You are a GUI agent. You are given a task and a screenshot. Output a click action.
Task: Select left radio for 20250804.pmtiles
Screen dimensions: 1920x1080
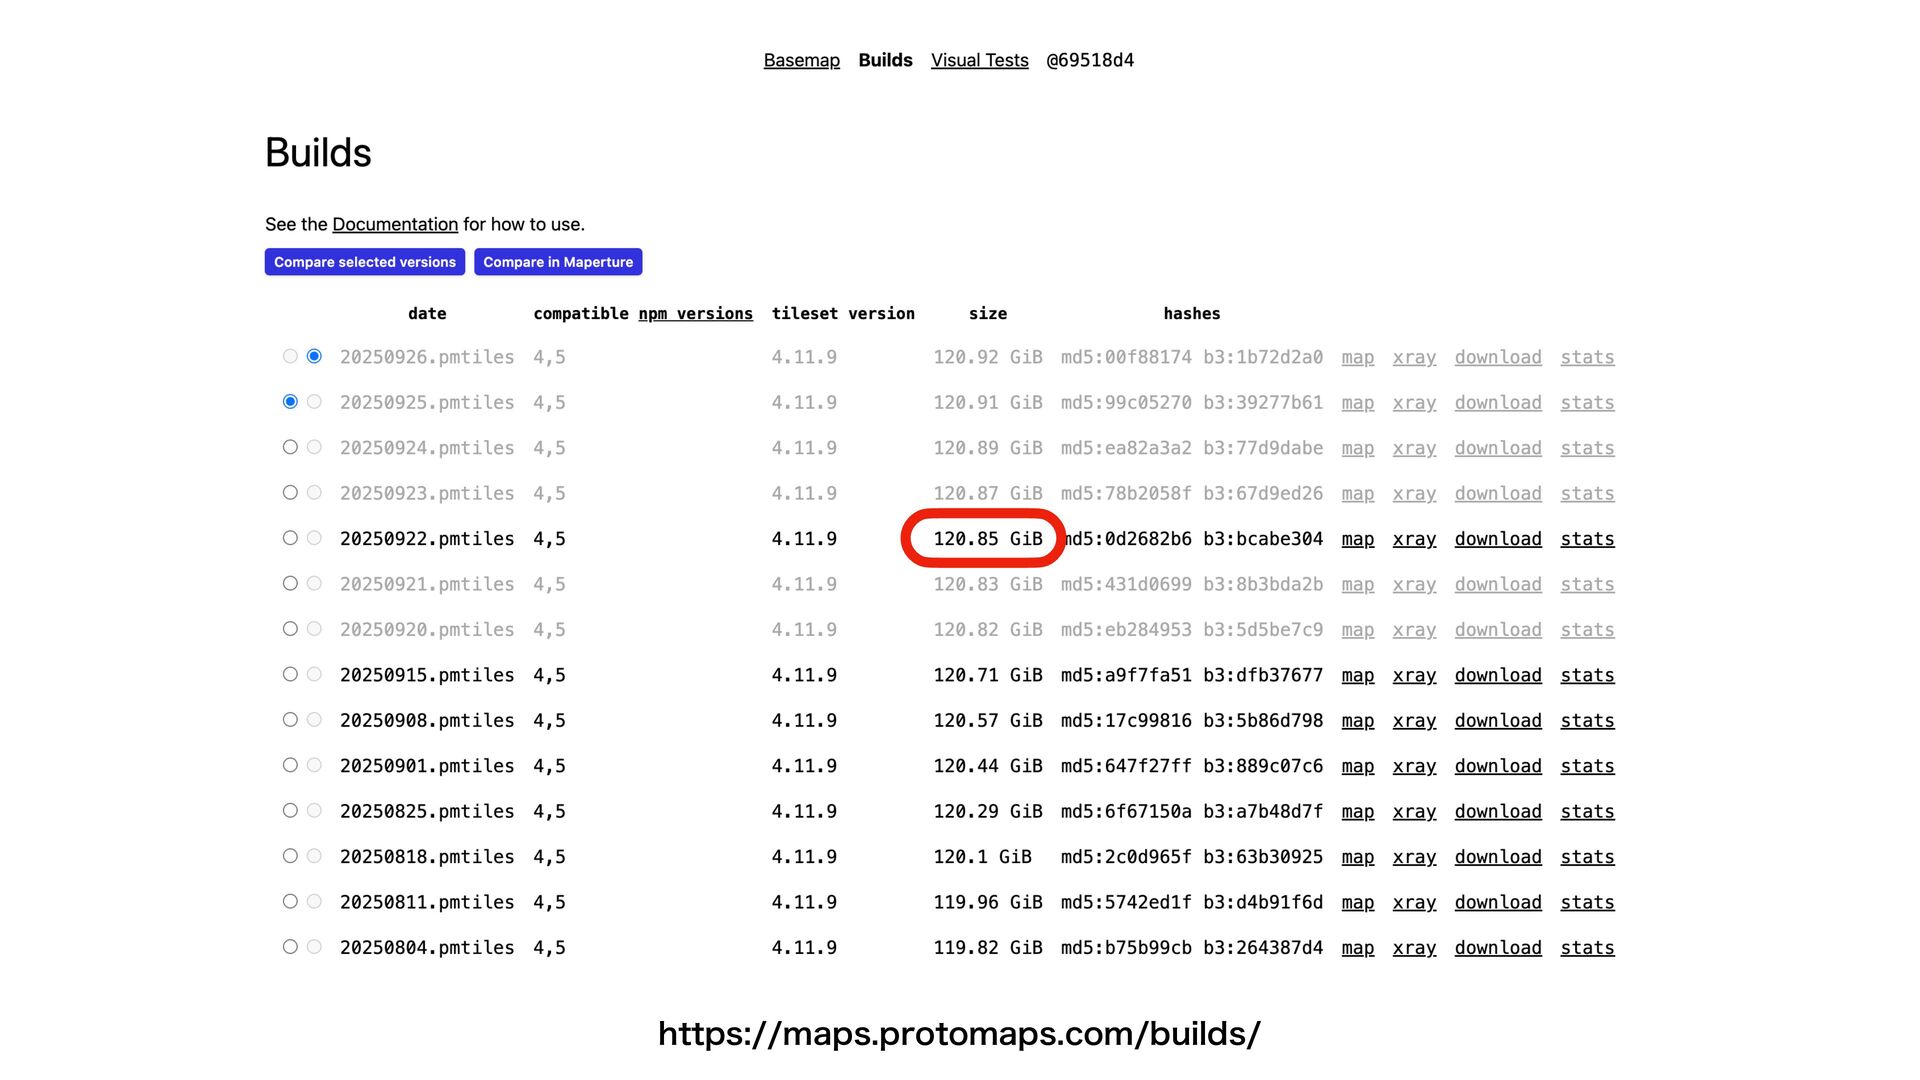click(x=290, y=946)
